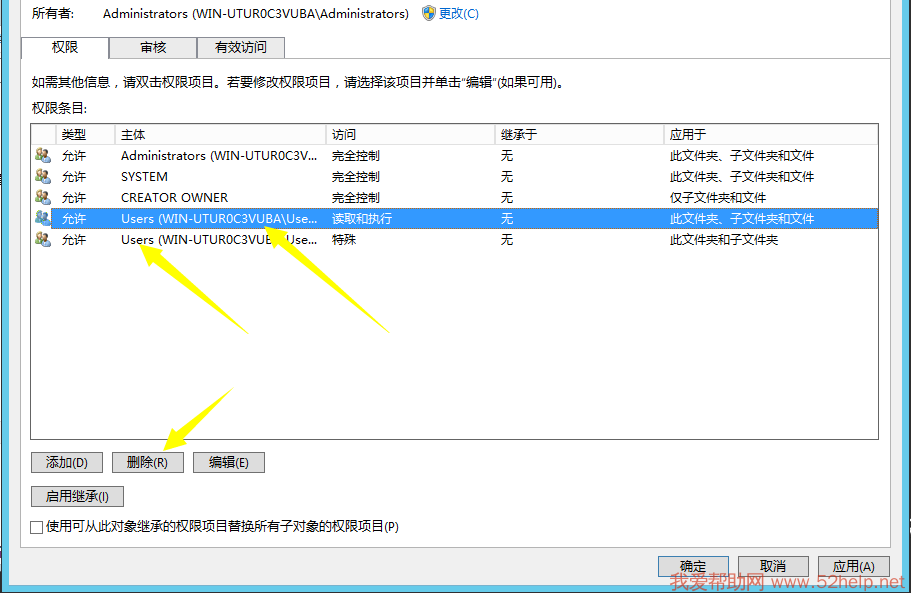Confirm with the 确定 button
Screen dimensions: 911x593
(x=693, y=567)
